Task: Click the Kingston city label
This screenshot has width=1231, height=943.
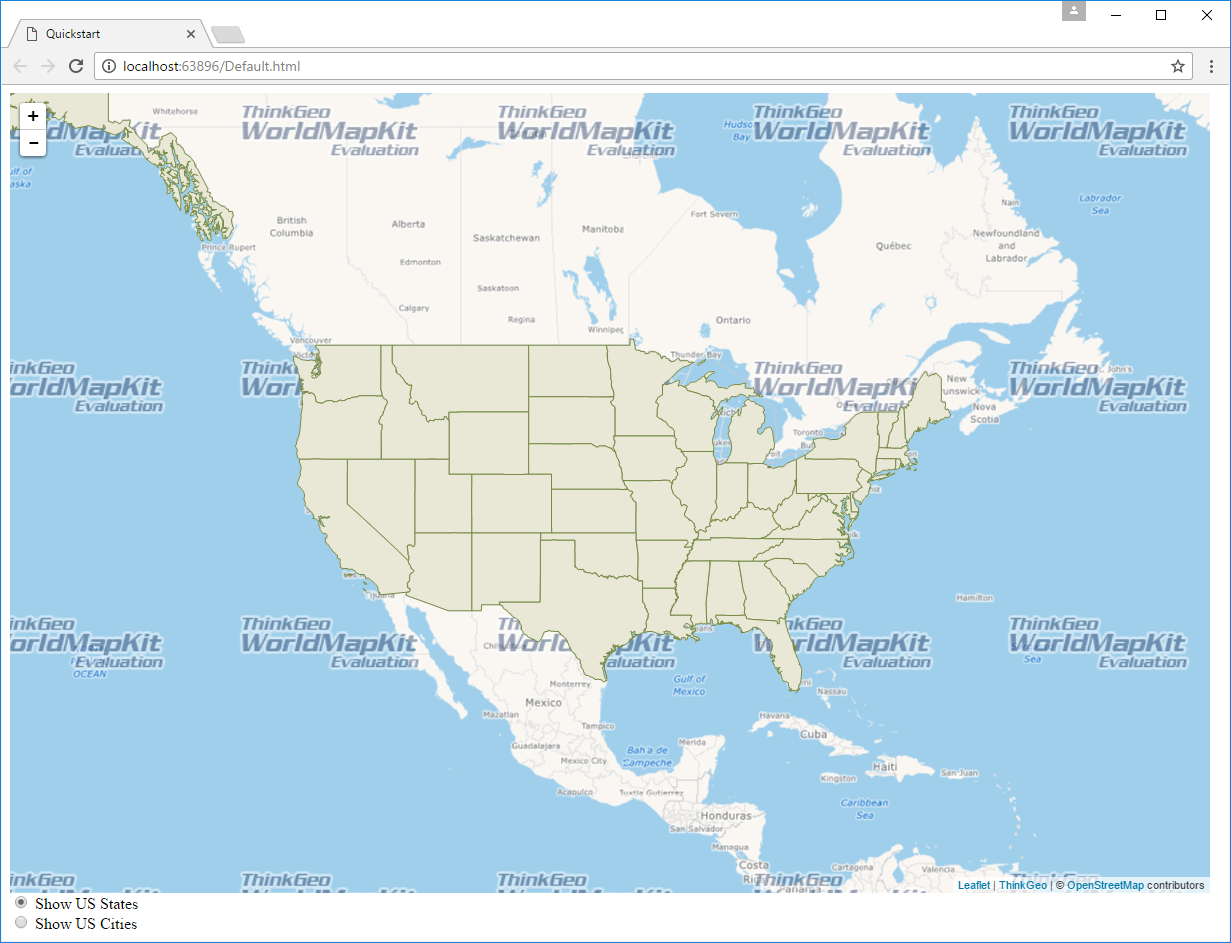Action: 838,778
